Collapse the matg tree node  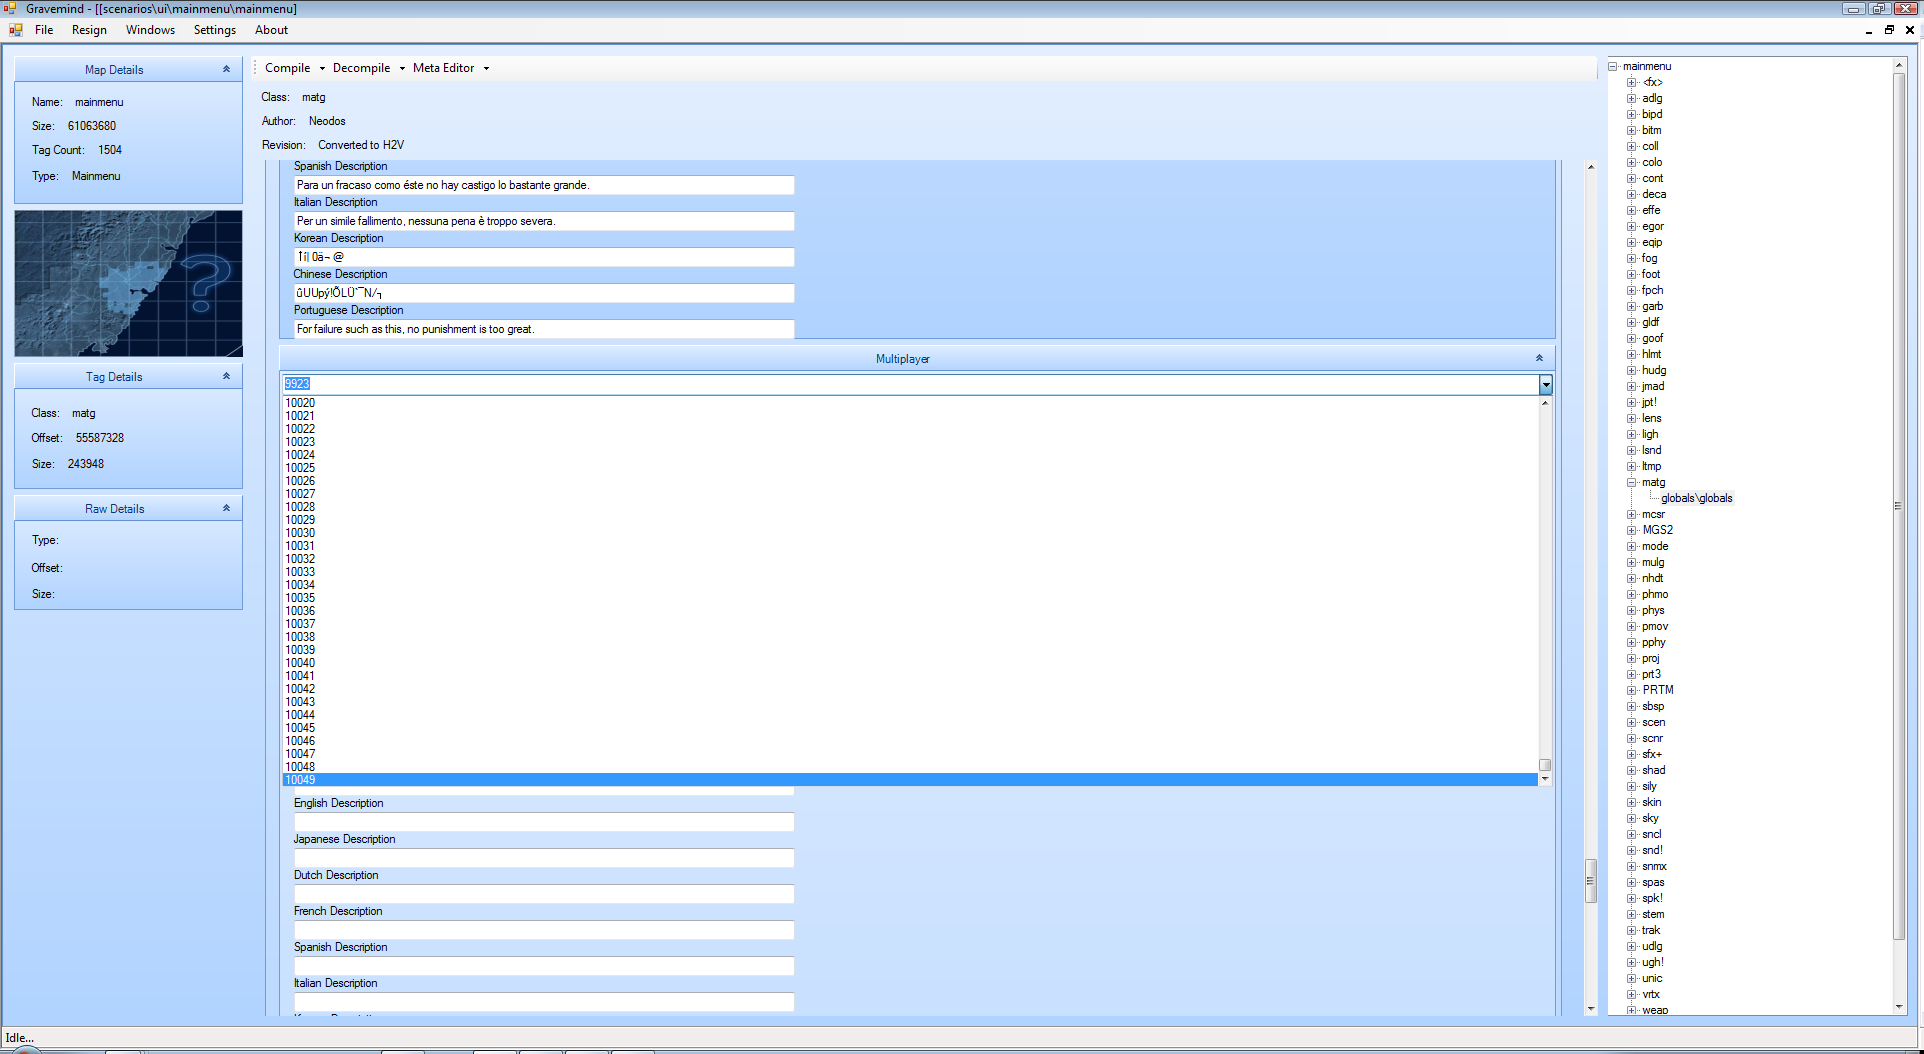coord(1631,482)
